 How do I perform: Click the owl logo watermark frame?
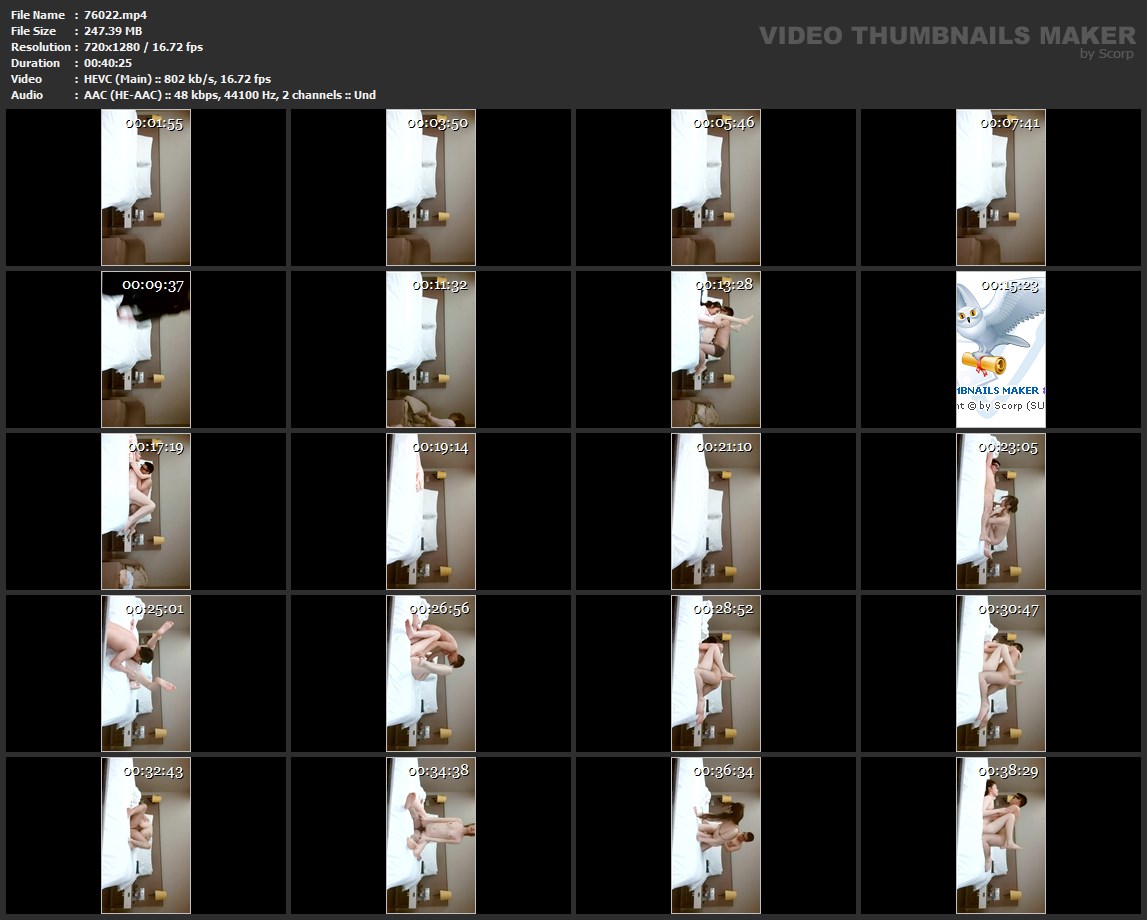click(x=1001, y=349)
